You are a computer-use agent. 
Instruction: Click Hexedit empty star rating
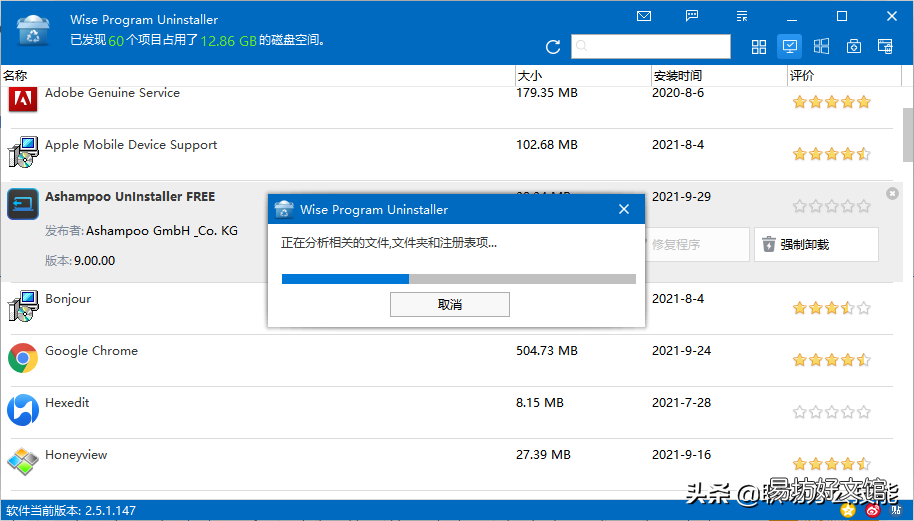pos(832,413)
